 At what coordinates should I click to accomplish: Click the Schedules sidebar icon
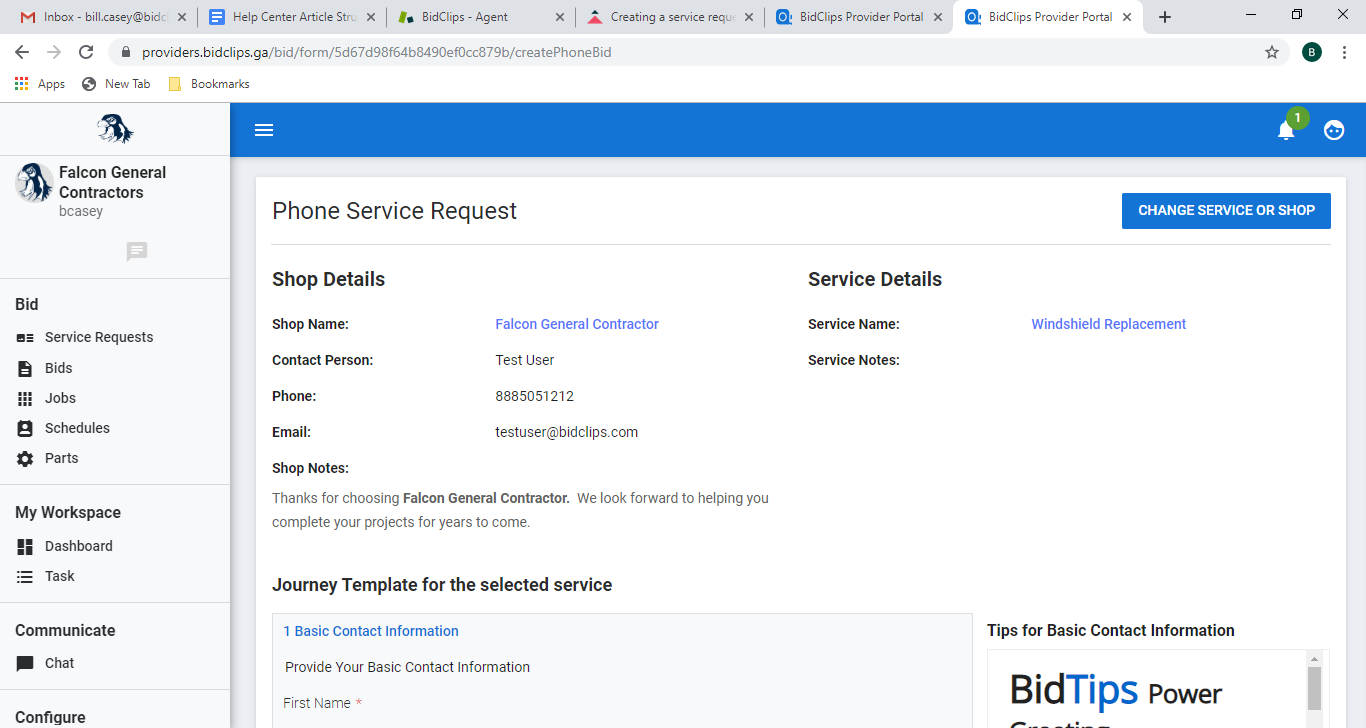25,428
